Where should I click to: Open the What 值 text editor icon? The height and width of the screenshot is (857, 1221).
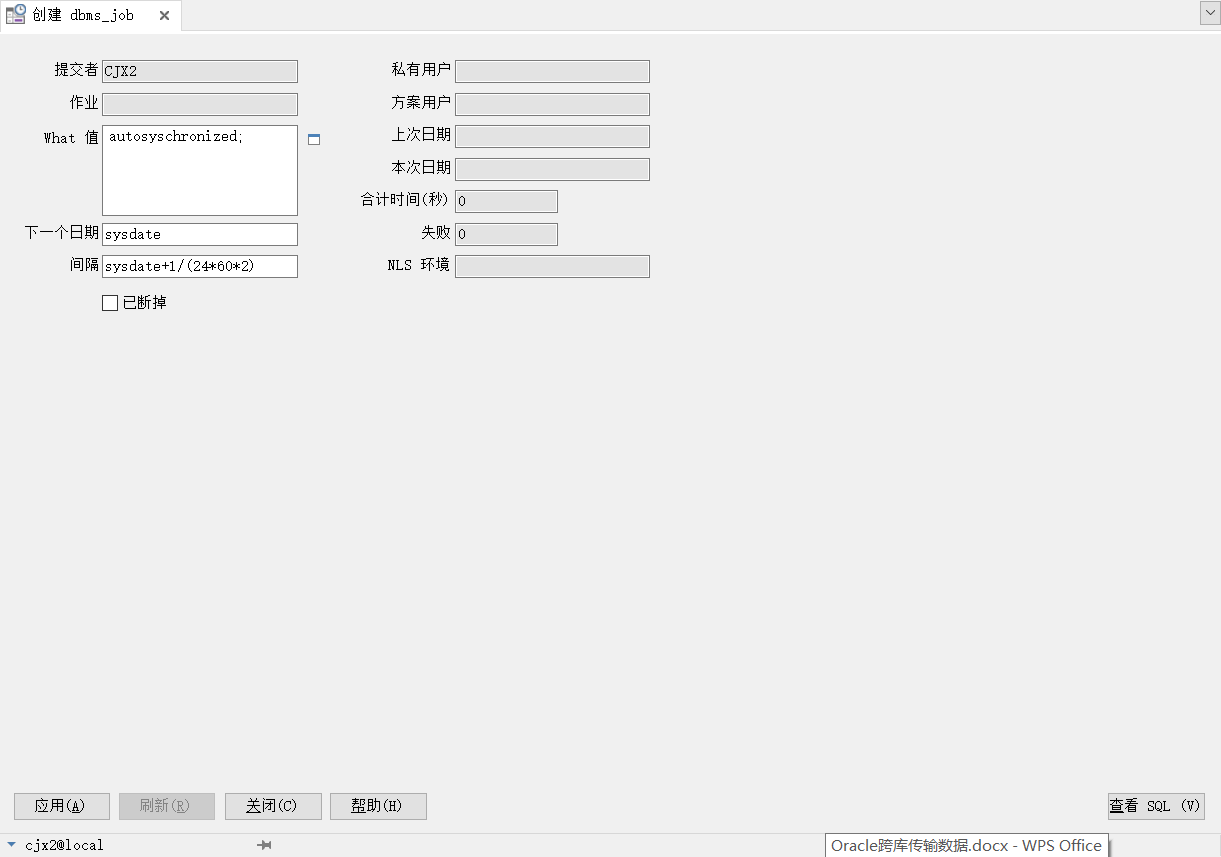[x=314, y=139]
